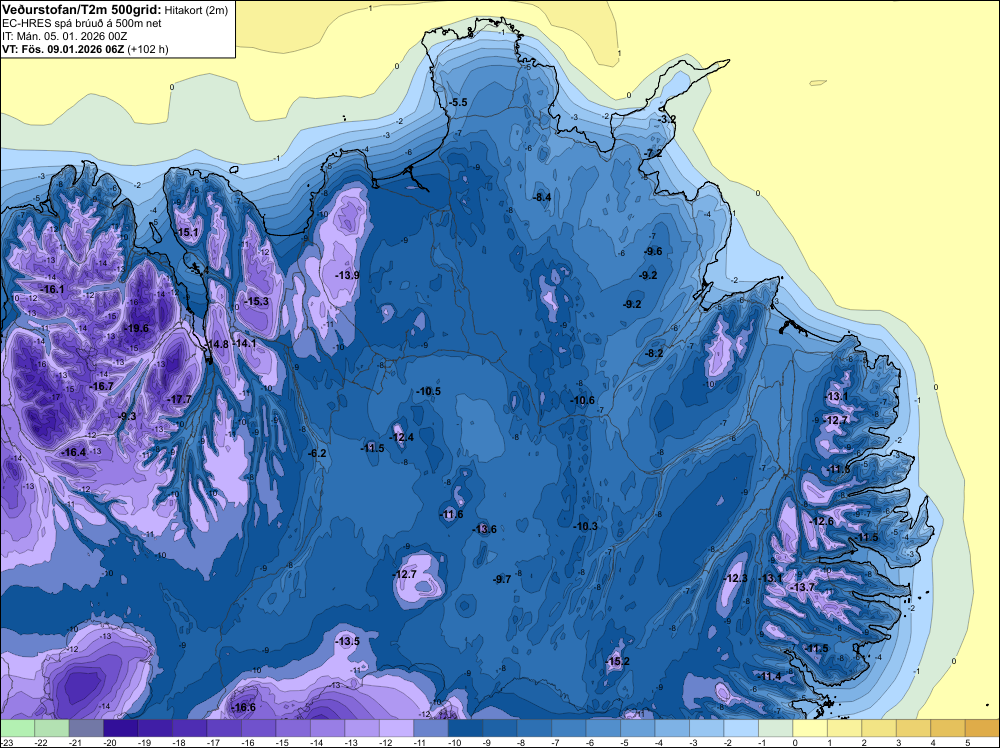
Task: Click the -16.6 temperature label
Action: [x=243, y=707]
